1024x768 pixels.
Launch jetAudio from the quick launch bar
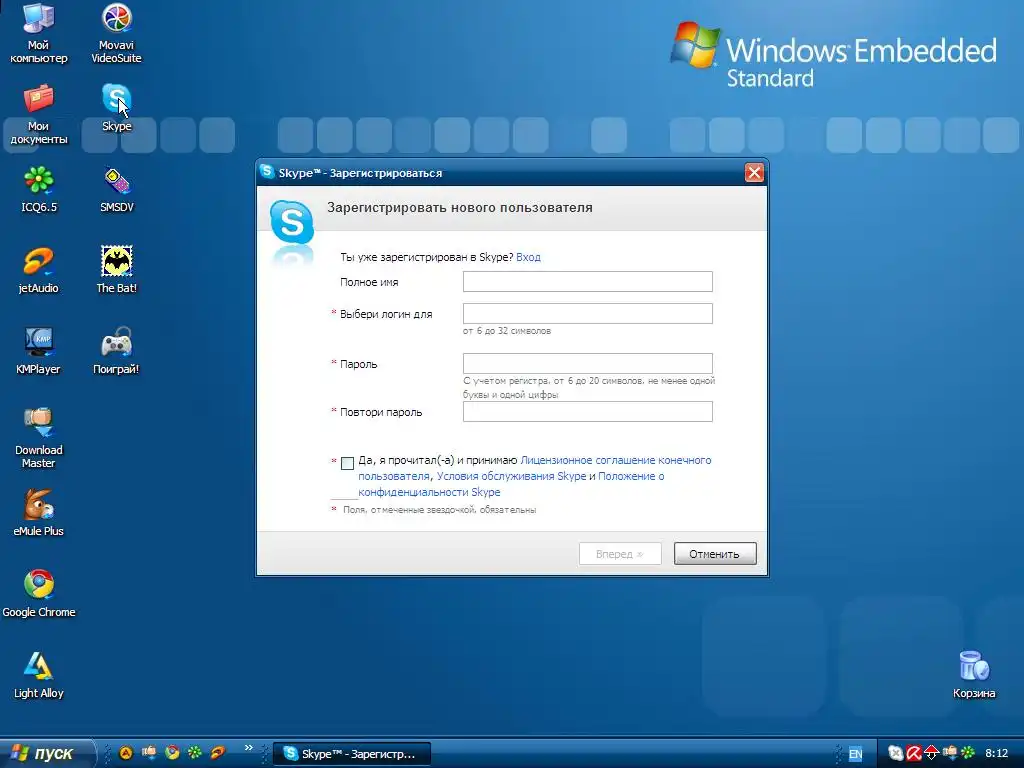click(217, 752)
